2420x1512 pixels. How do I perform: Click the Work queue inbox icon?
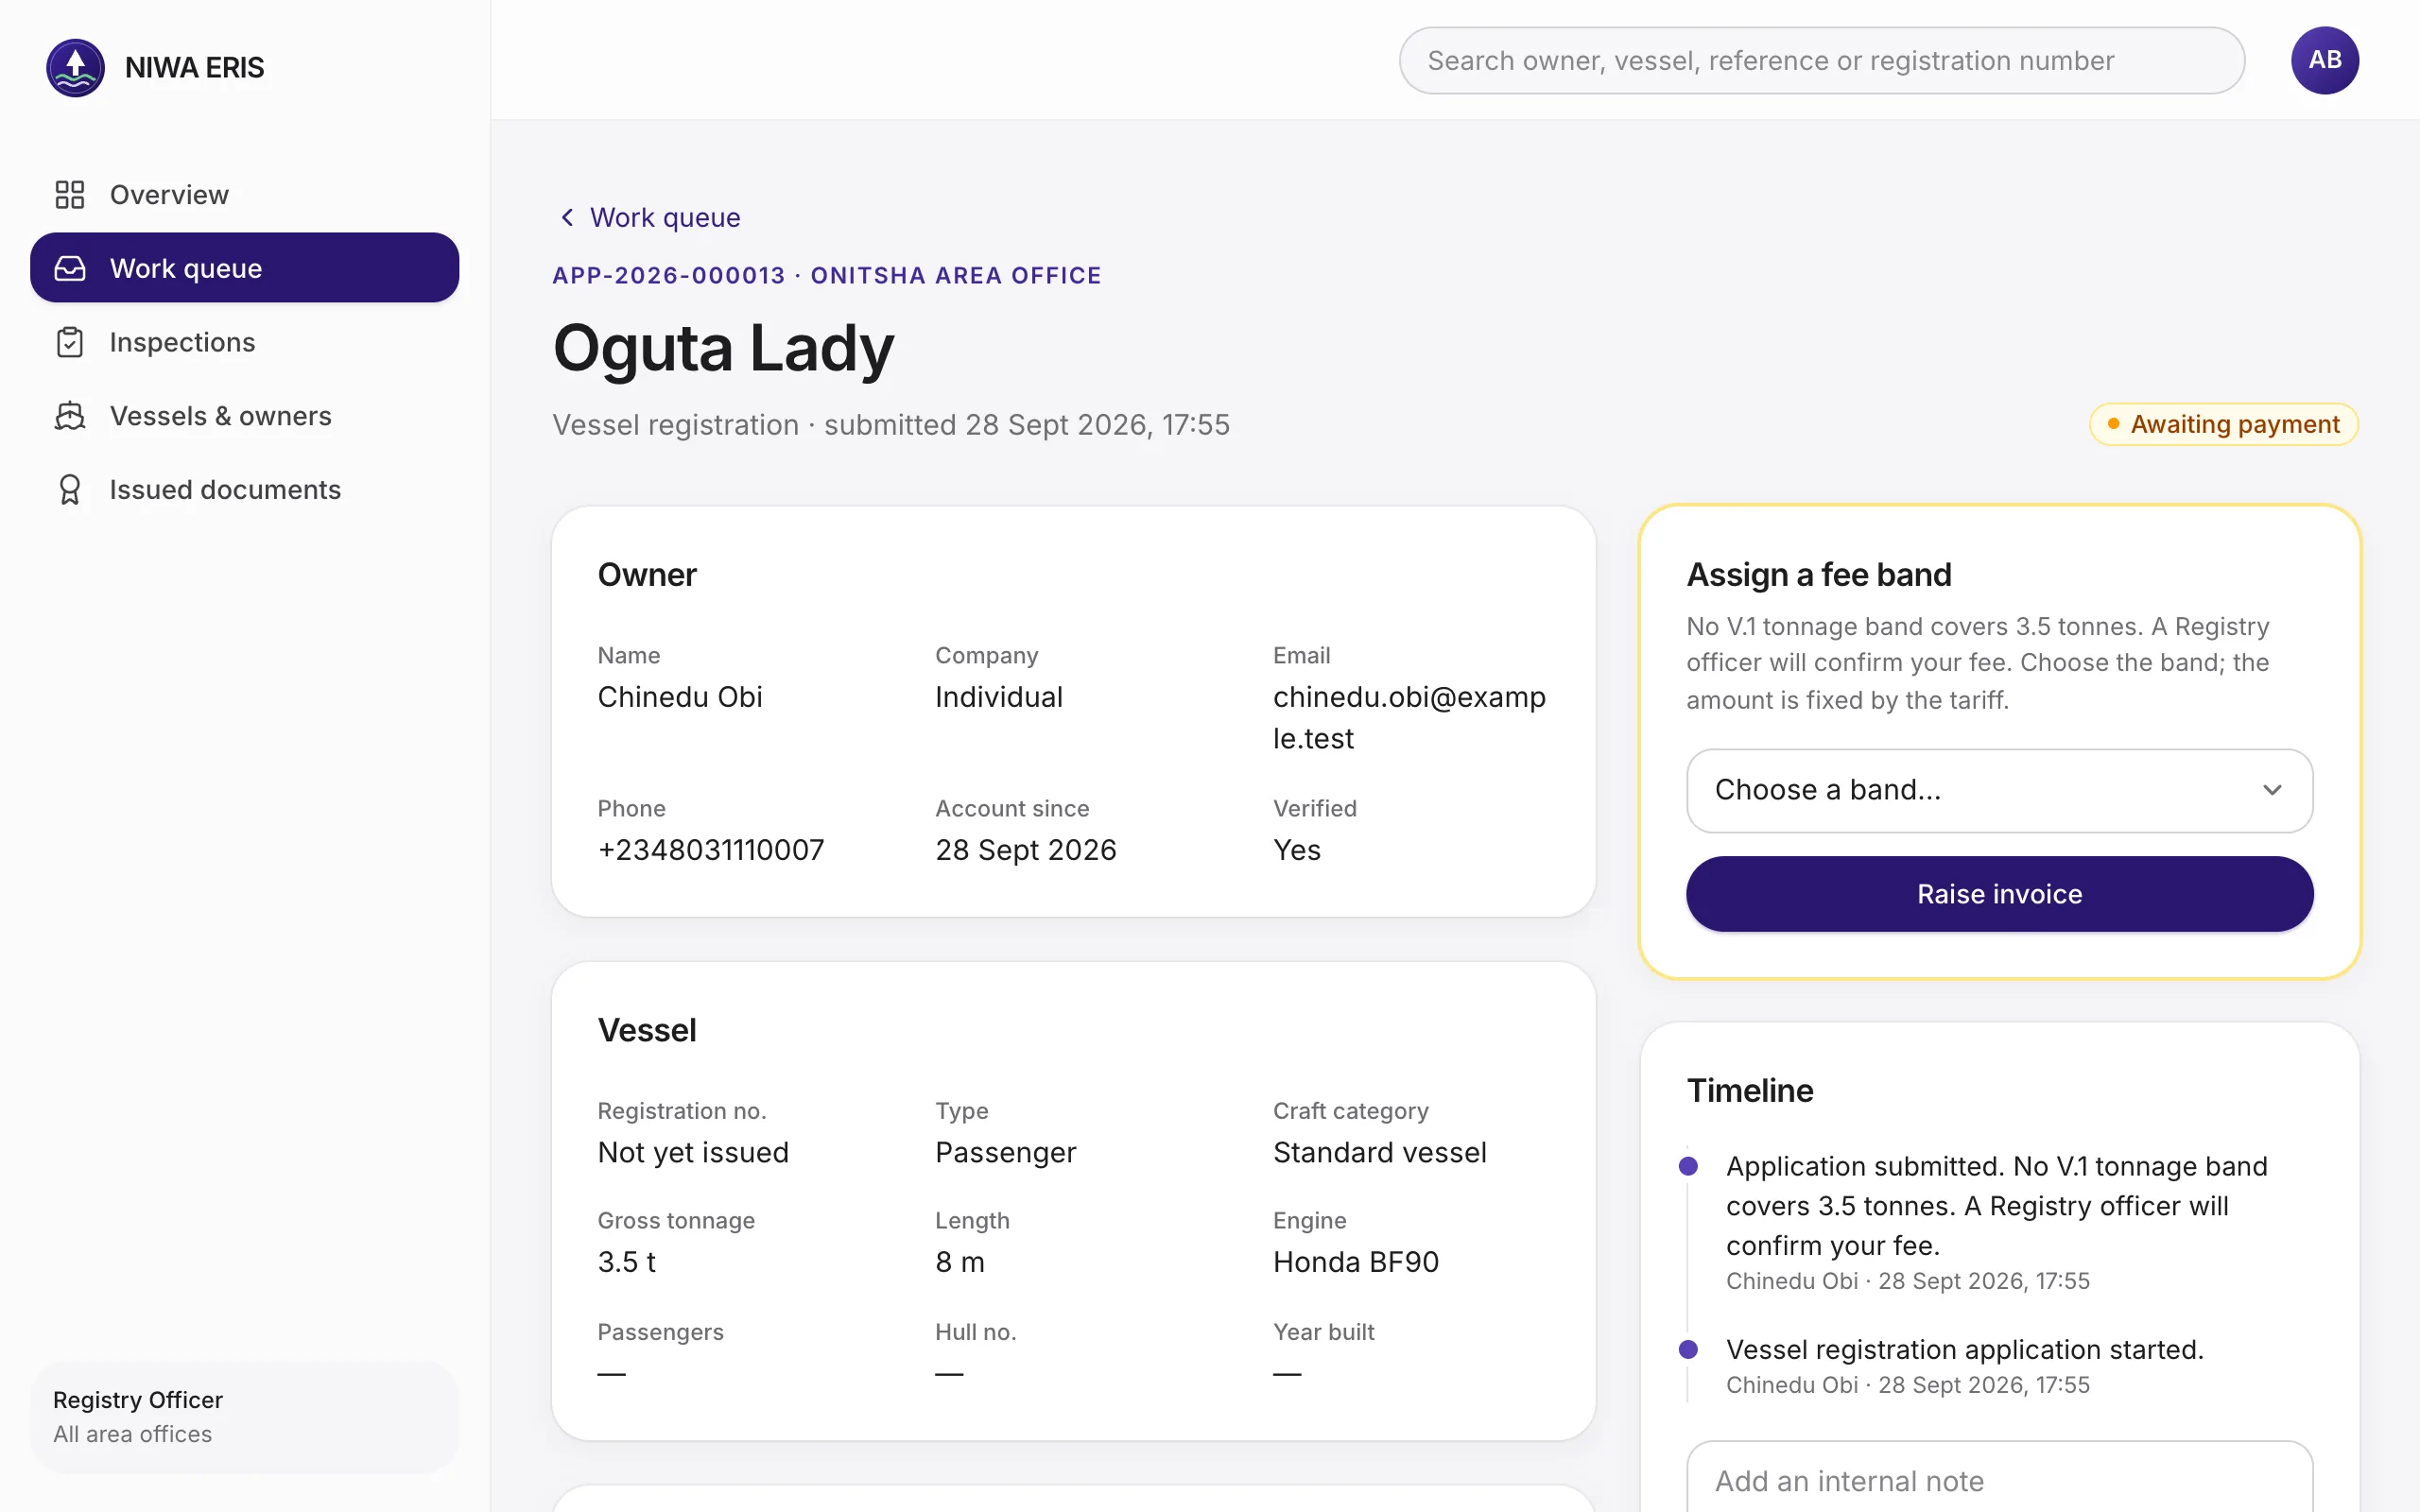[70, 268]
